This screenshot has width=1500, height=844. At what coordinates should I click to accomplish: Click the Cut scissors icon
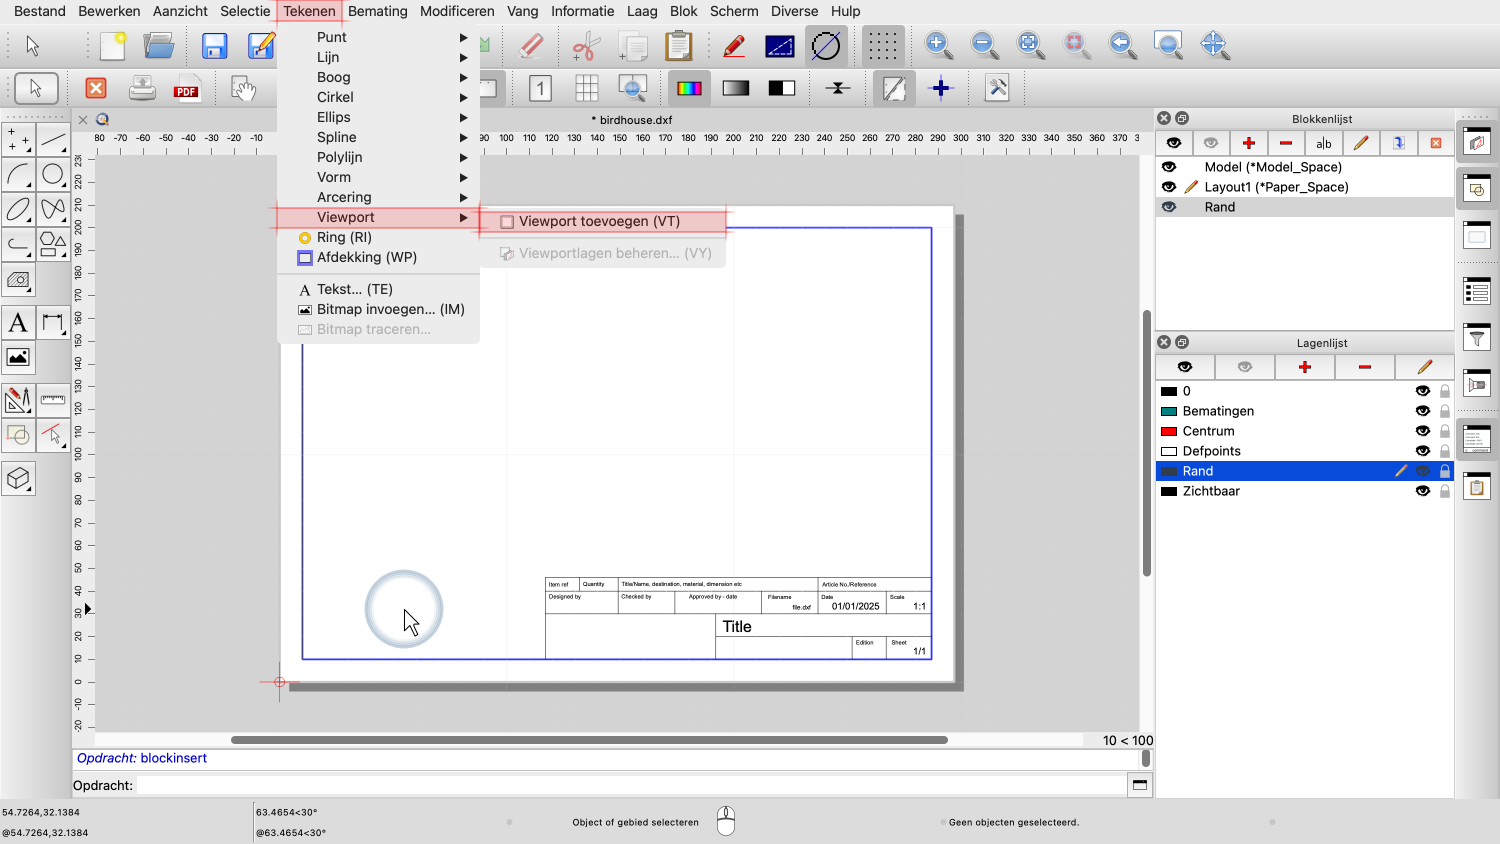586,46
